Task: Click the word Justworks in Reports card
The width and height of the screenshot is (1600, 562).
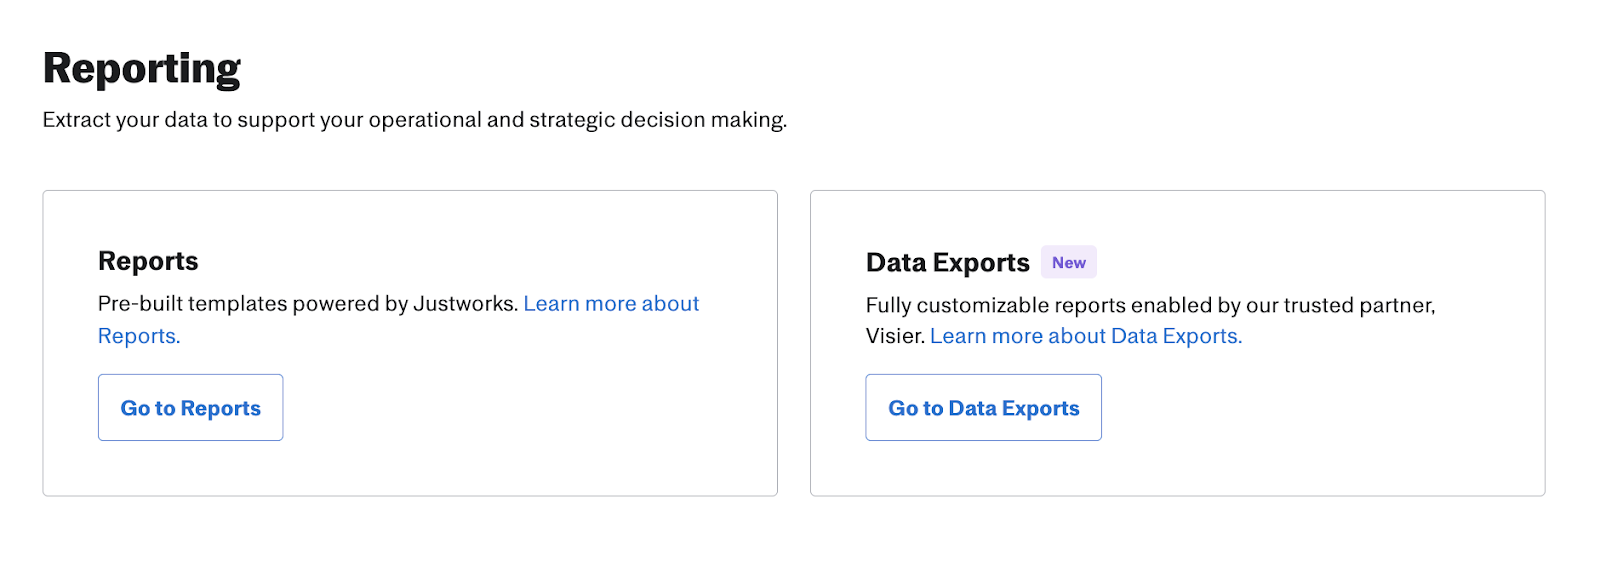Action: pyautogui.click(x=465, y=304)
